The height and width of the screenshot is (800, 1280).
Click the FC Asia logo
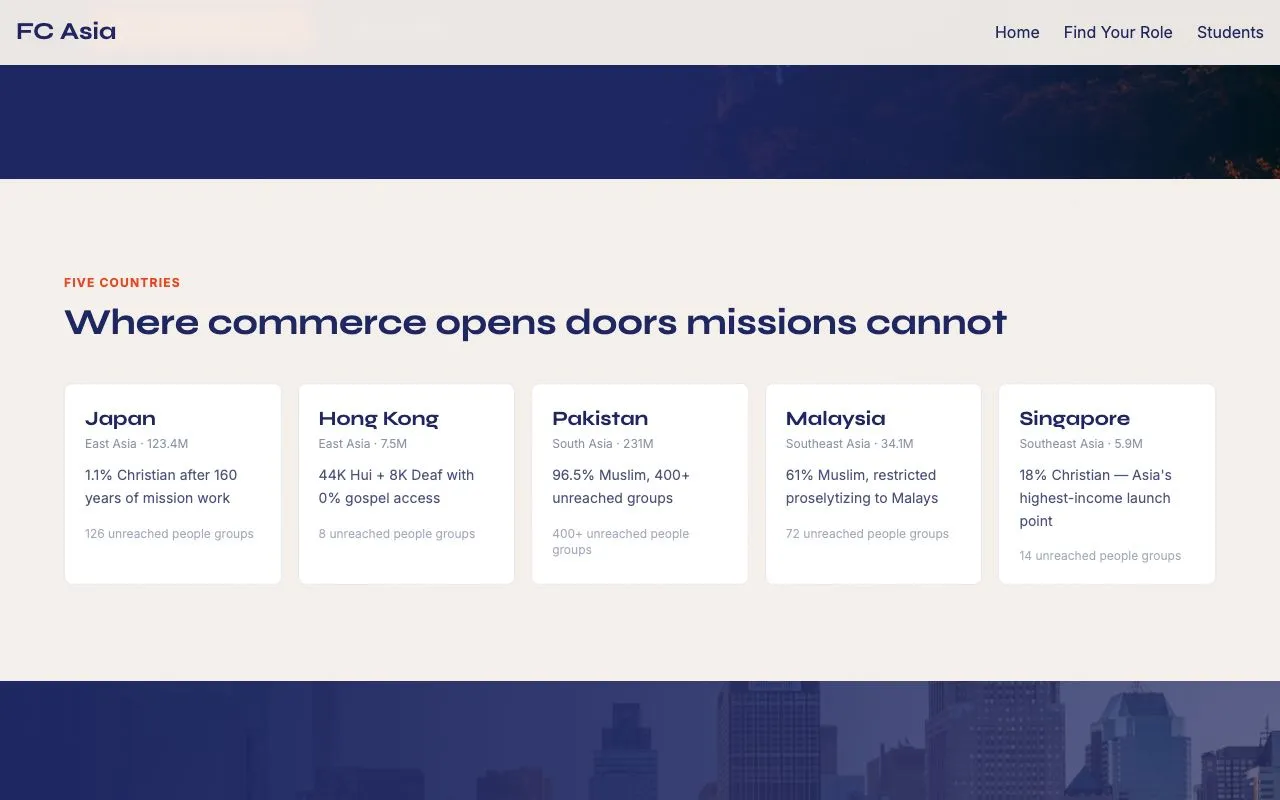[66, 32]
